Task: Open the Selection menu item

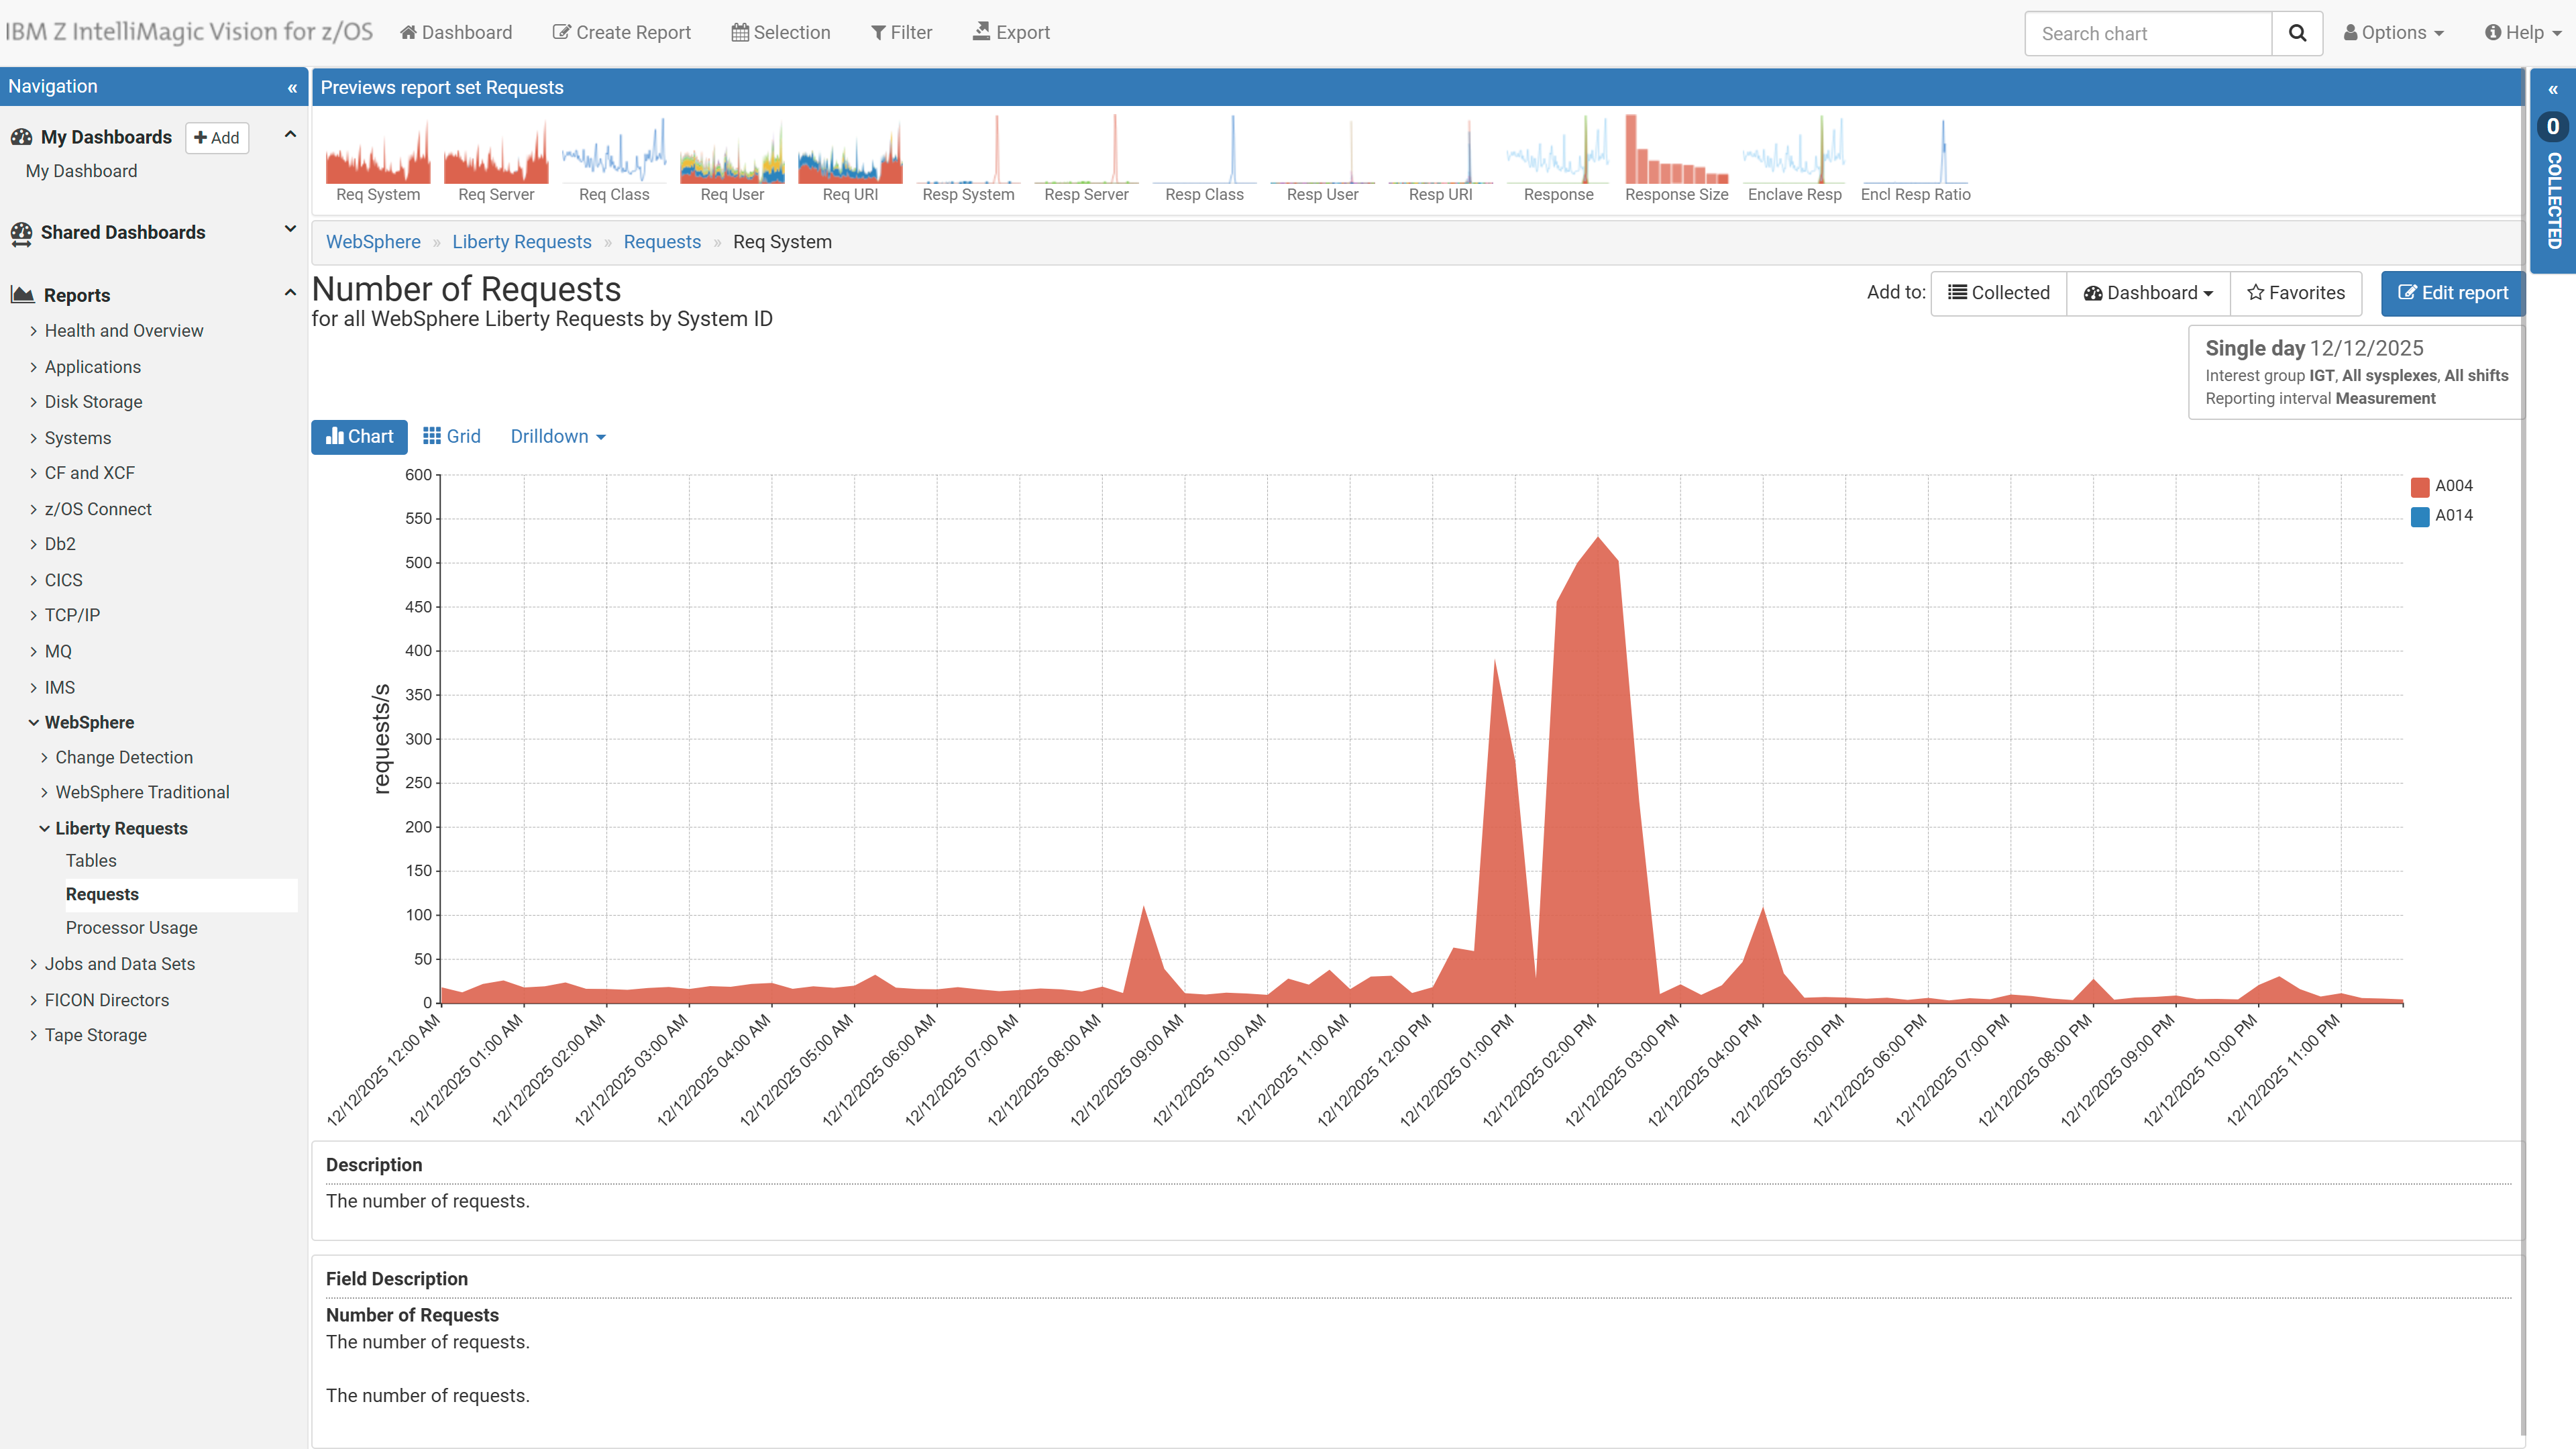Action: pos(780,33)
